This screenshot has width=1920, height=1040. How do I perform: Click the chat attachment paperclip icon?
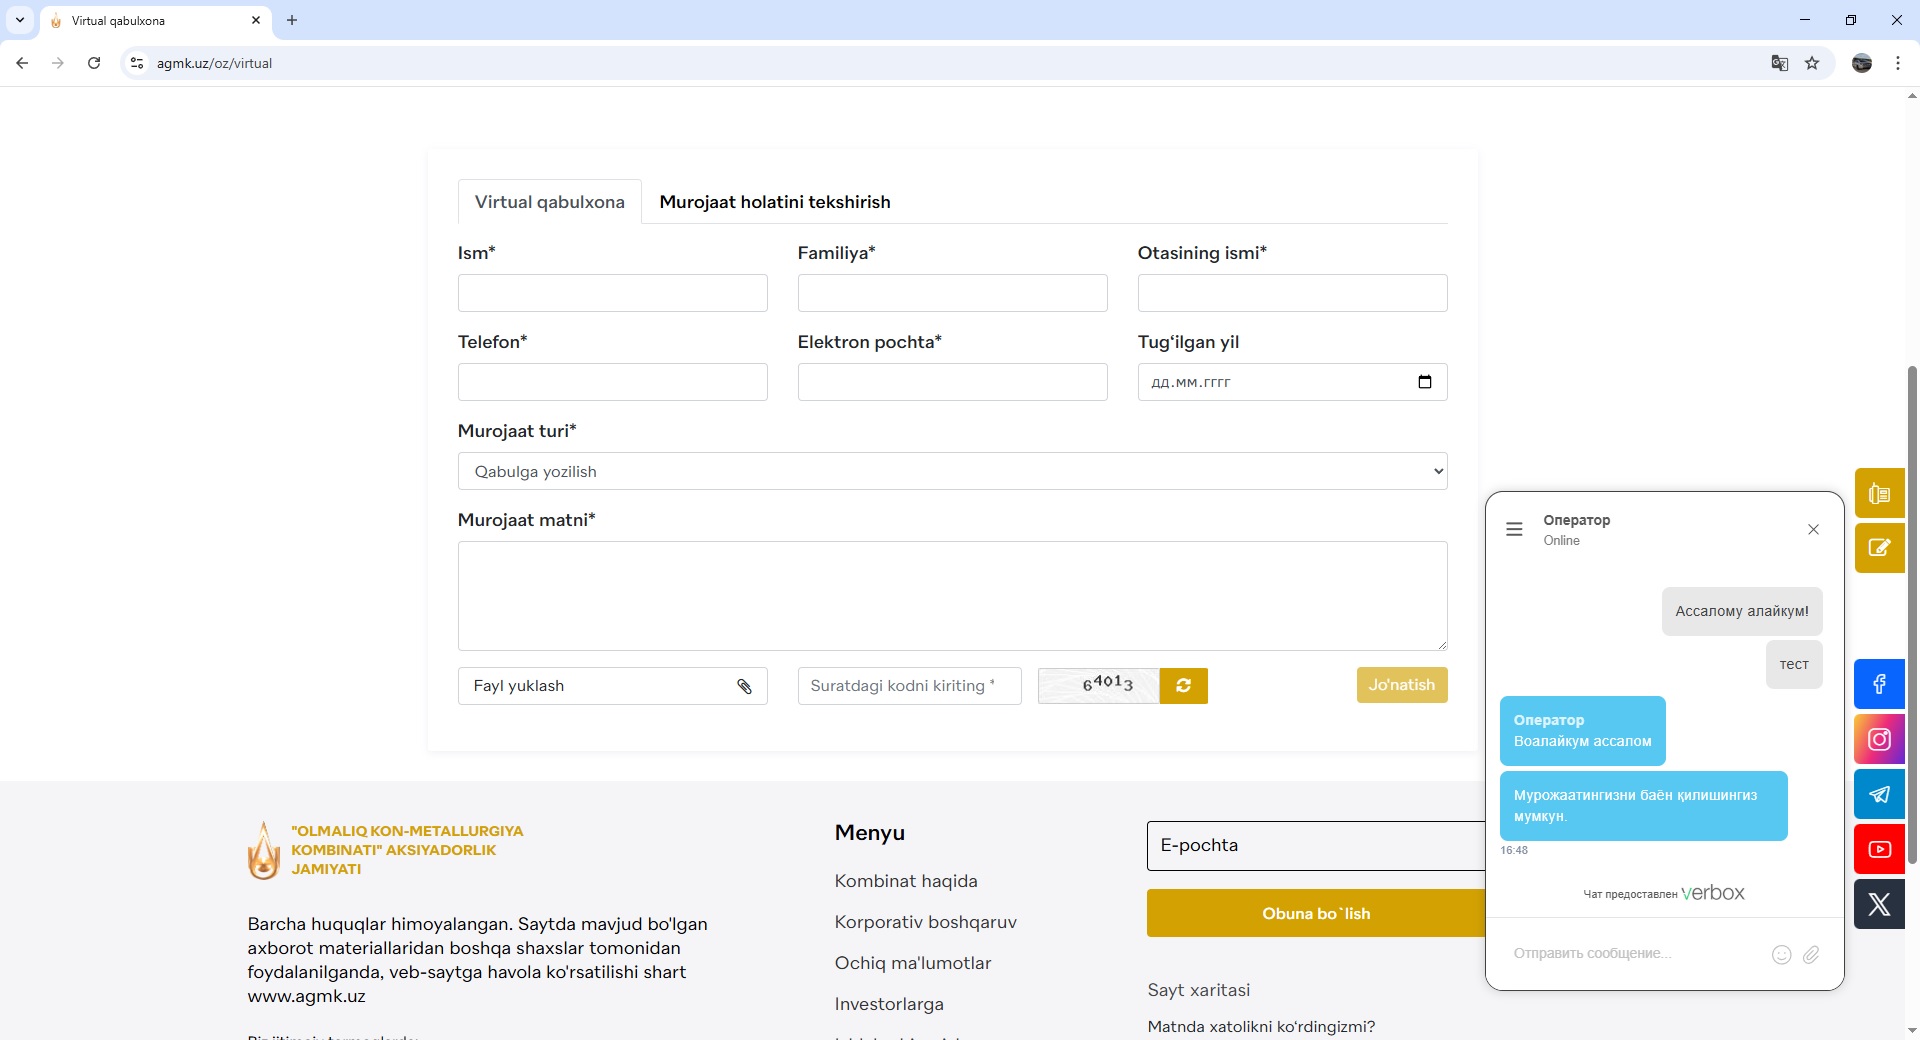(1811, 954)
